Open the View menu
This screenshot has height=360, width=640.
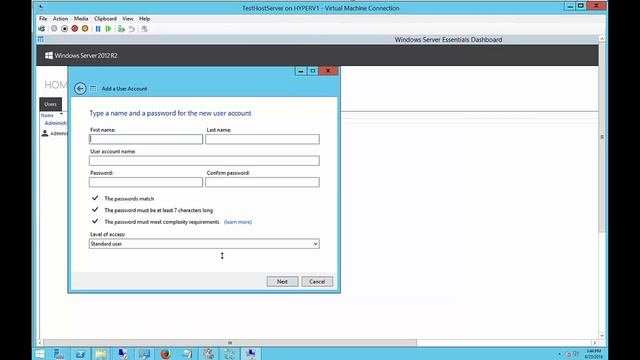pos(128,19)
